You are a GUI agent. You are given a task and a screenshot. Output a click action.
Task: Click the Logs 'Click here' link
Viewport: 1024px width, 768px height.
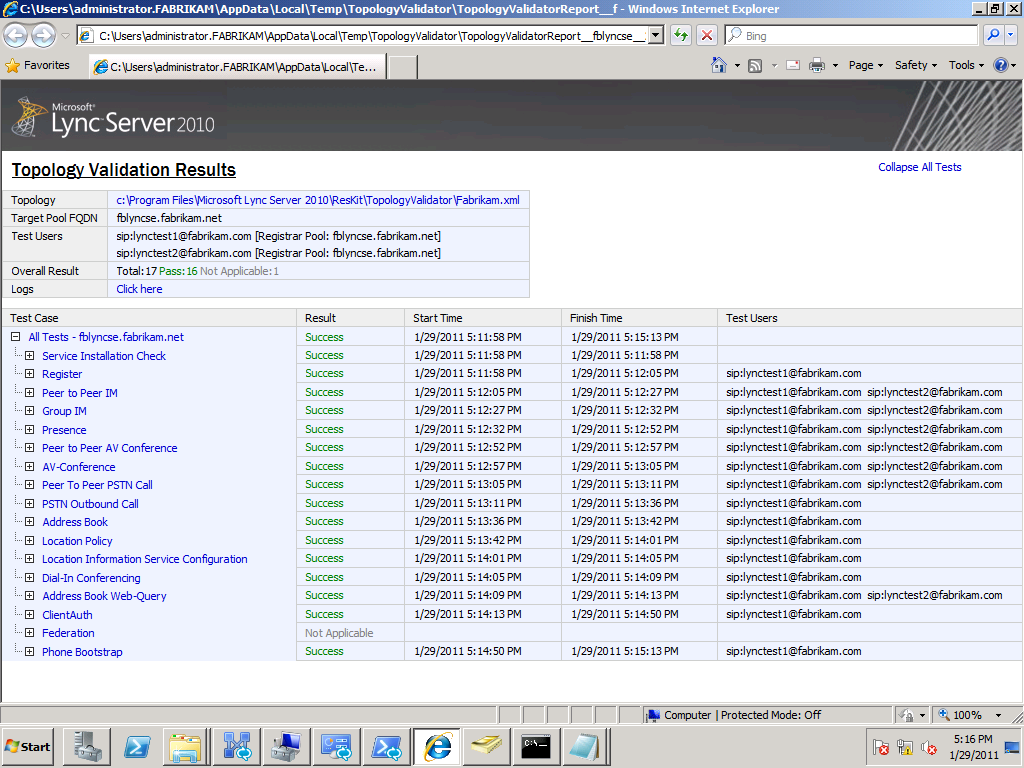(x=139, y=289)
